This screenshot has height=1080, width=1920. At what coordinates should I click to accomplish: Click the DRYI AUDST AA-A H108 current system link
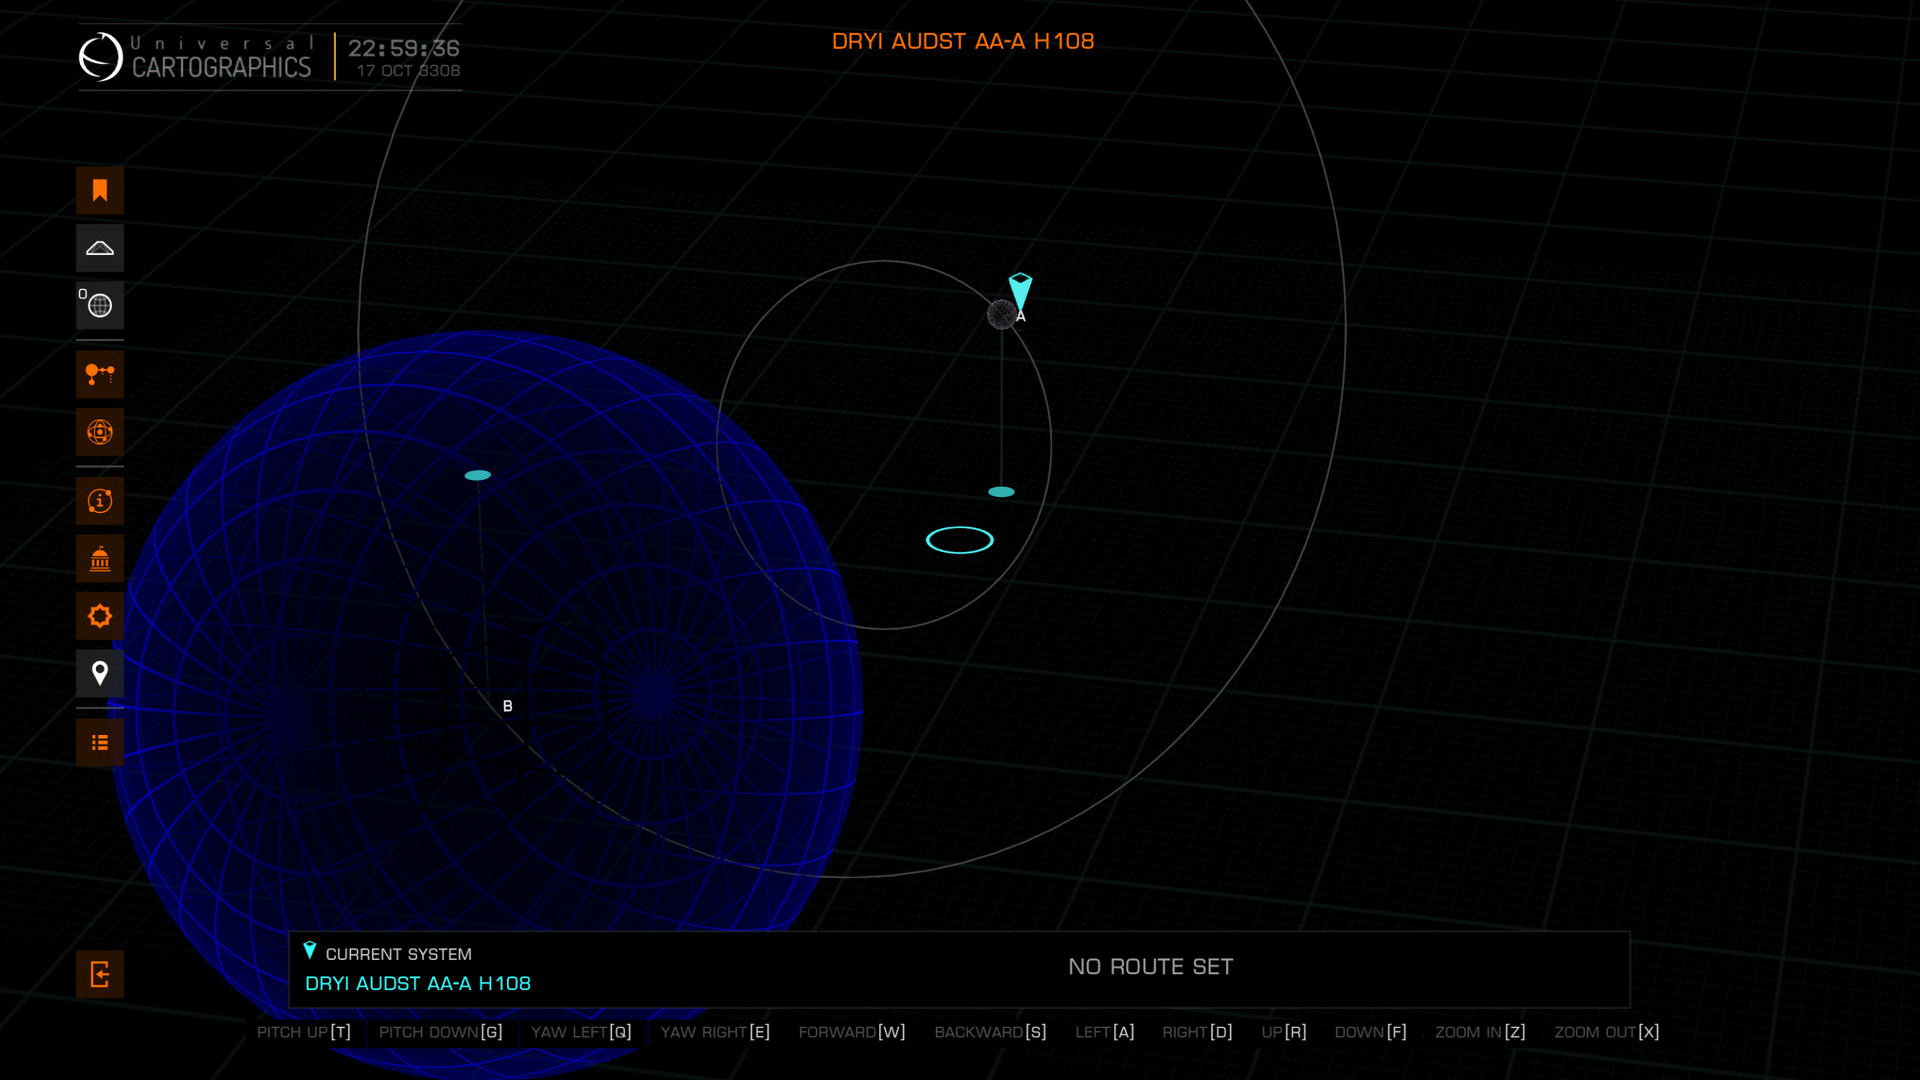point(418,984)
